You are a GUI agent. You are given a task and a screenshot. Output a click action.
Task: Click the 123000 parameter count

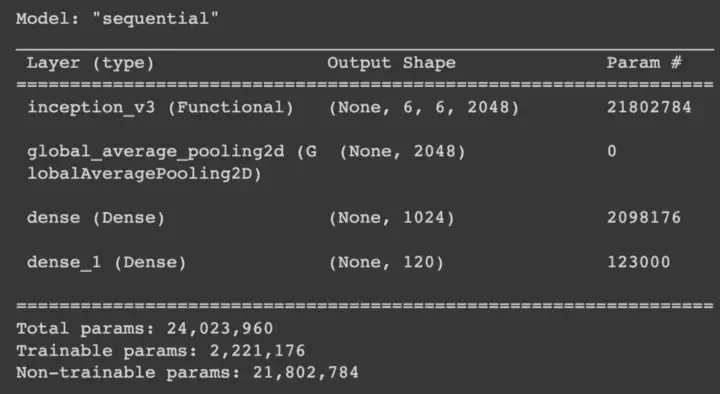coord(639,262)
